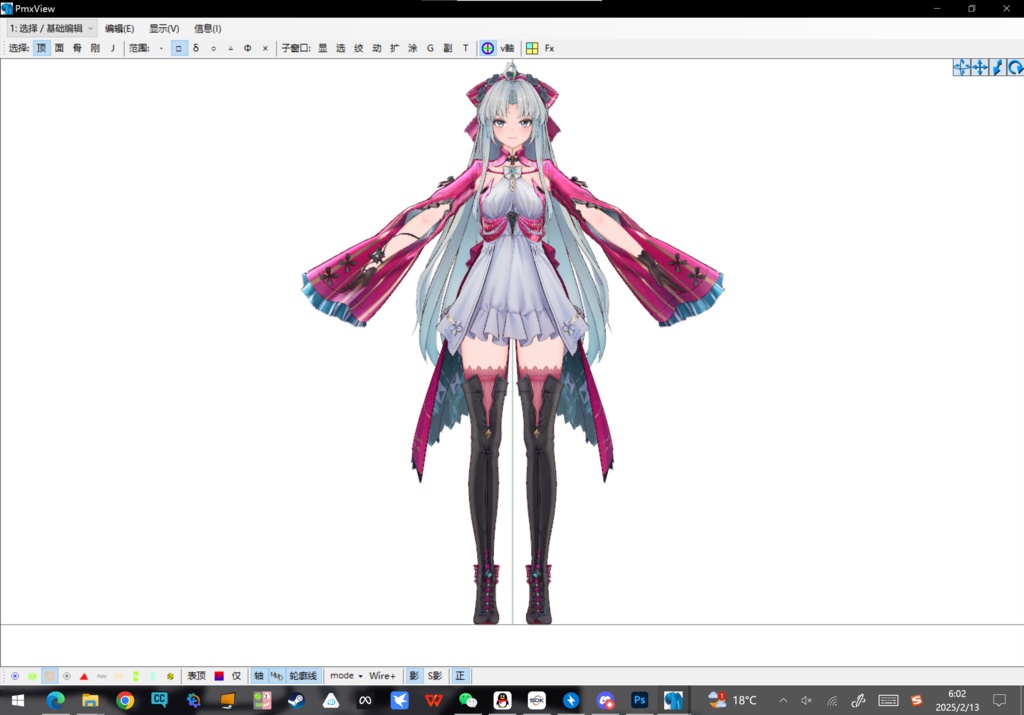This screenshot has width=1024, height=715.
Task: Open the 1:选择/基础编辑 mode dropdown
Action: coord(50,28)
